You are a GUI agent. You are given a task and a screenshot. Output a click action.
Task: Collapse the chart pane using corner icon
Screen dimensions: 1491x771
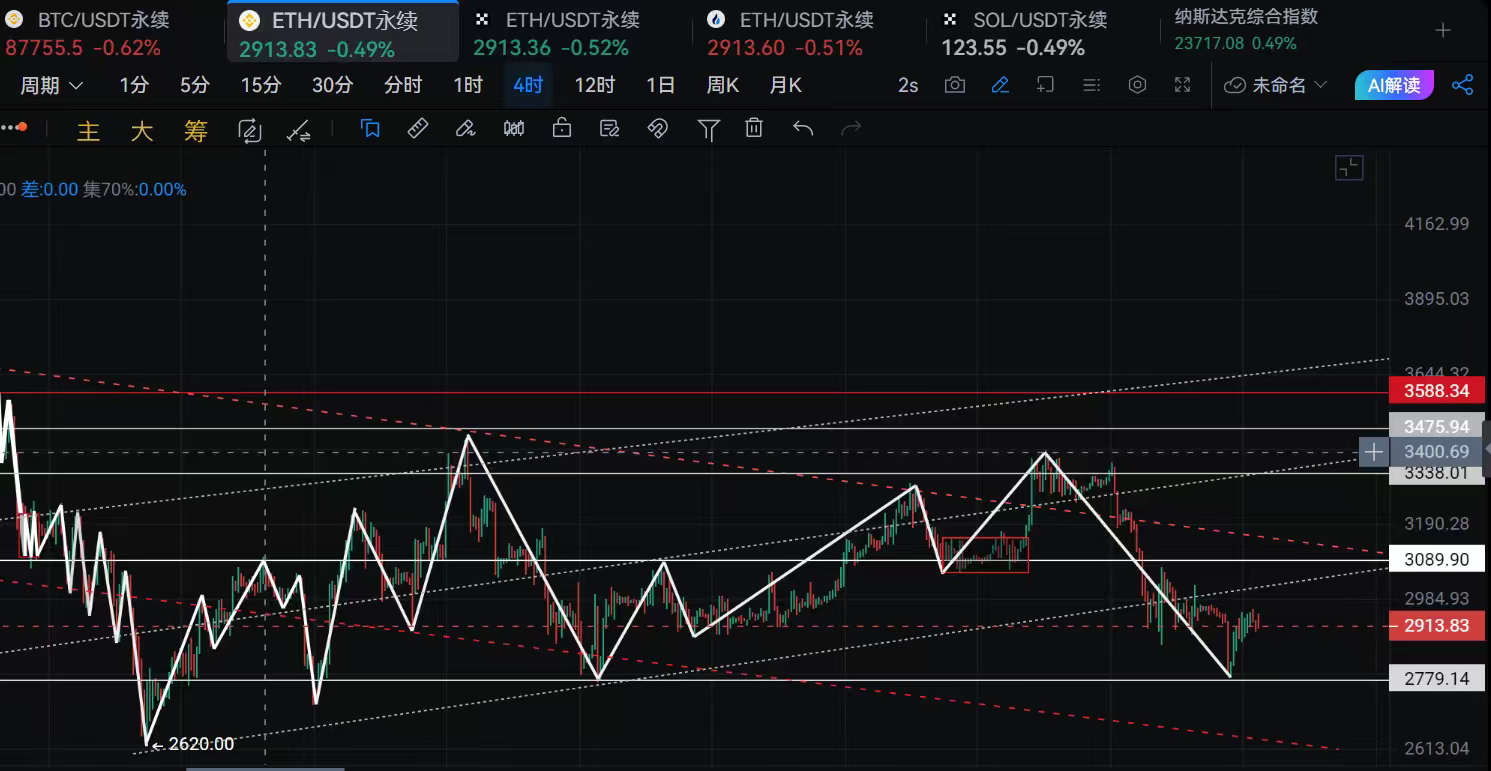click(1349, 168)
